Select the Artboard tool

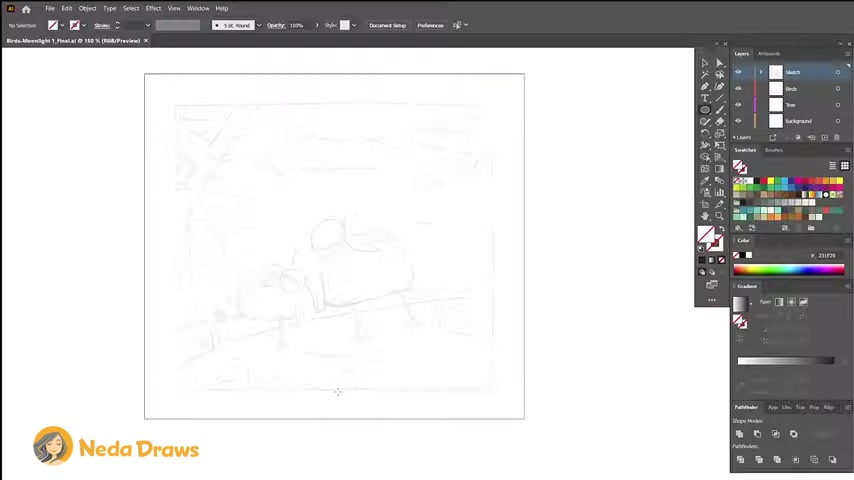(x=705, y=204)
